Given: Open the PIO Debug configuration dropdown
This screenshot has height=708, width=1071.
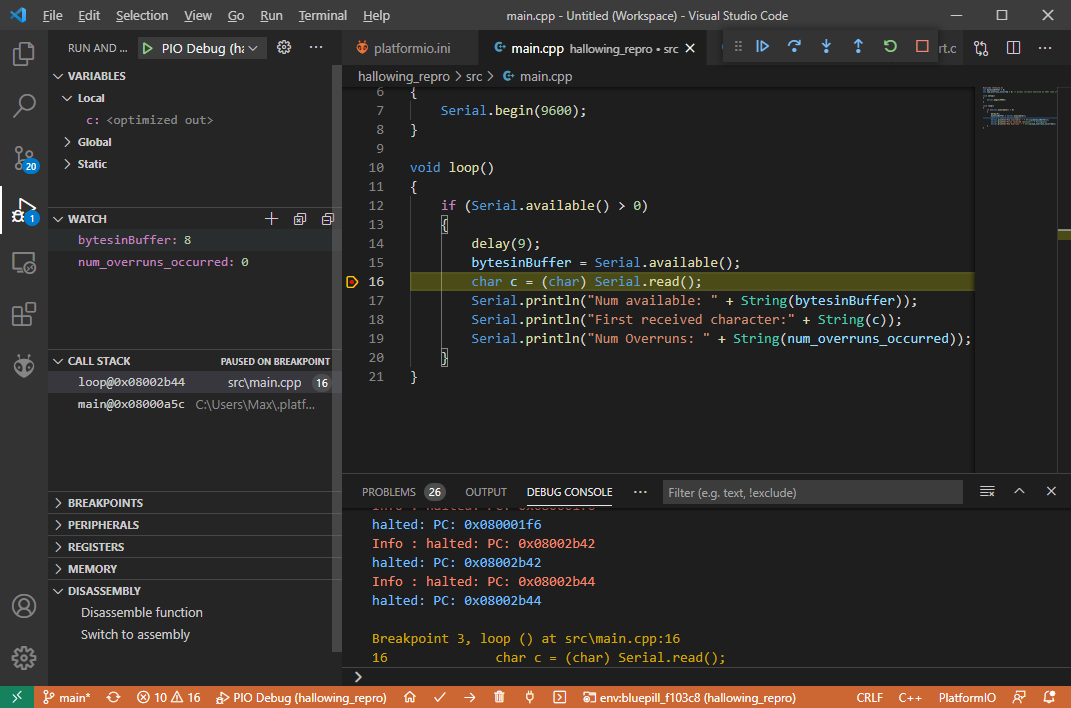Looking at the screenshot, I should pyautogui.click(x=209, y=48).
